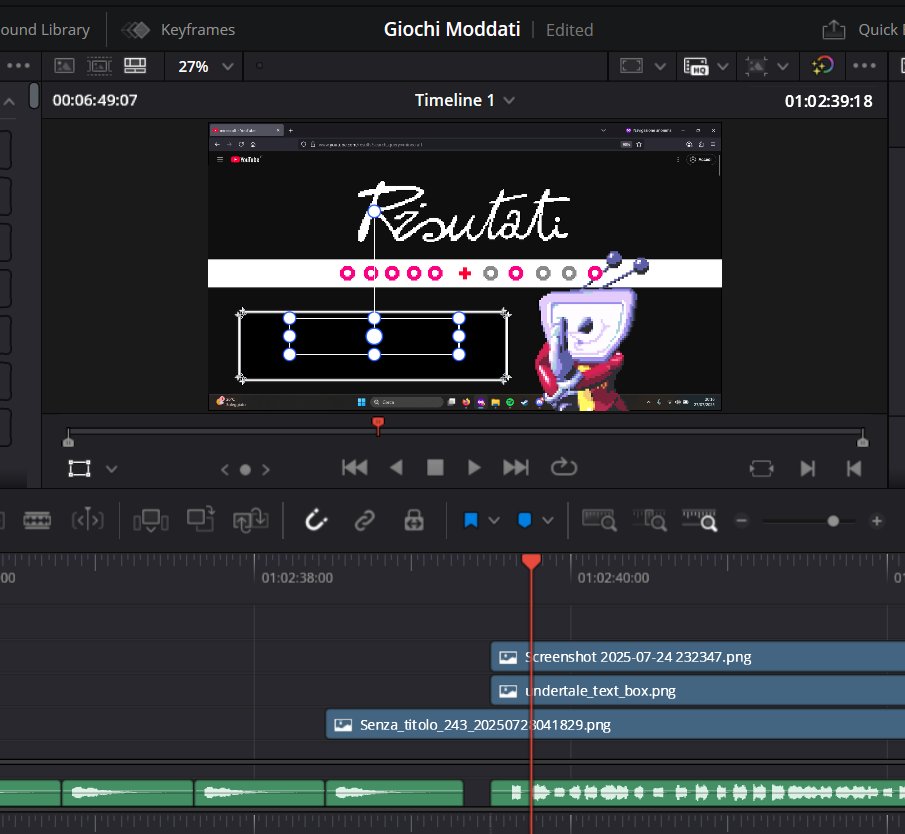Toggle timeline snapping magnet
The image size is (905, 834).
316,521
